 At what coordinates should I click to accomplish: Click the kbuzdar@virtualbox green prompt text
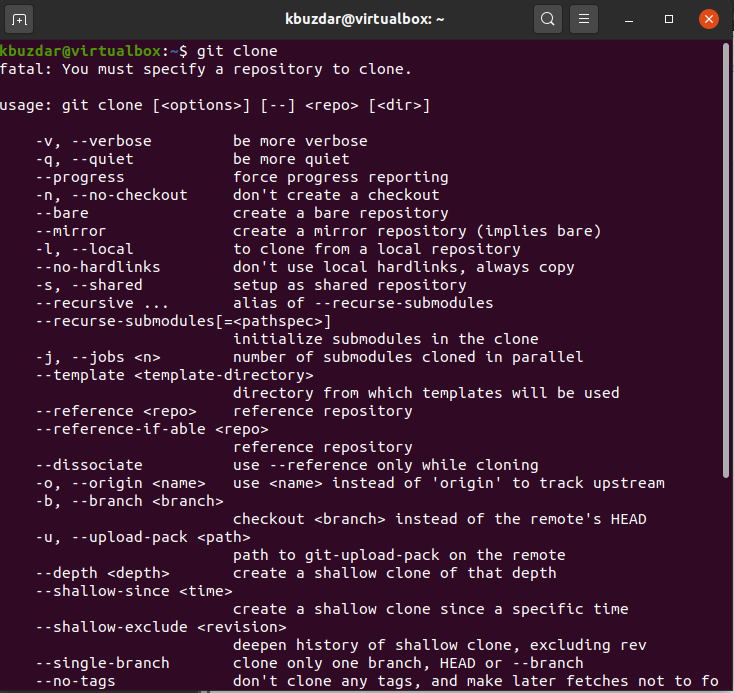click(80, 51)
